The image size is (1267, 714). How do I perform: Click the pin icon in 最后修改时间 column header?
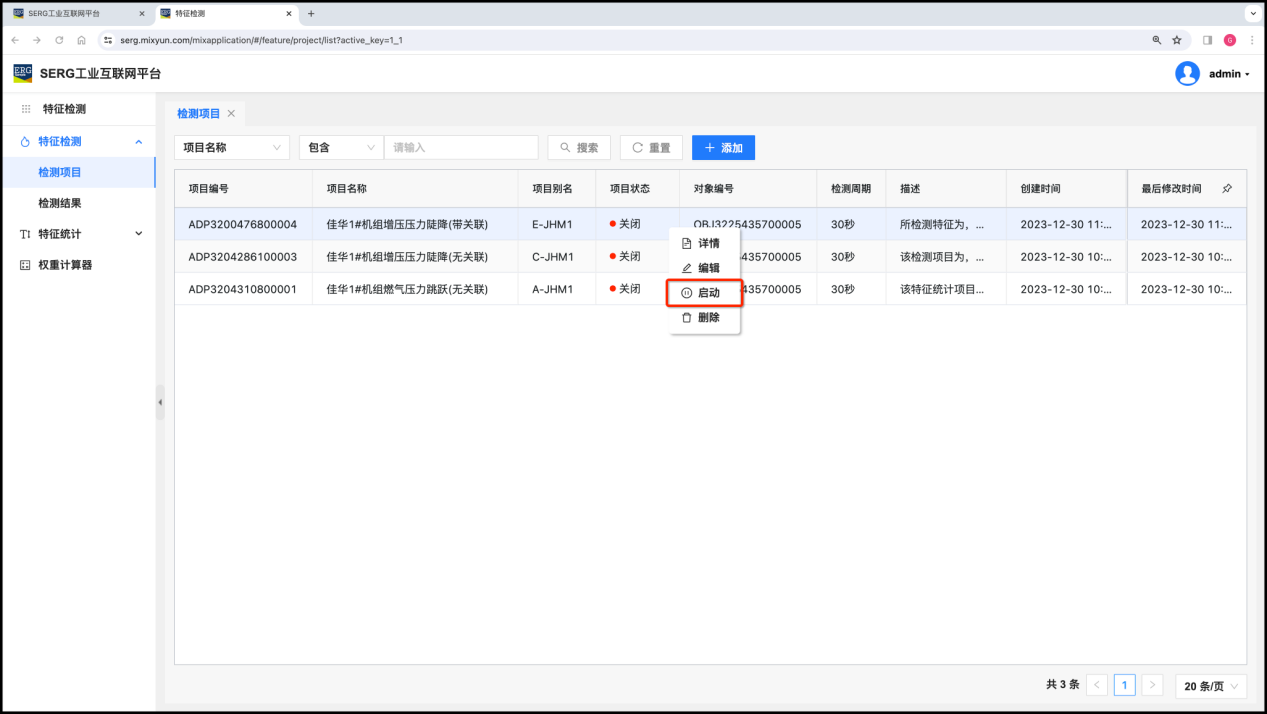click(x=1227, y=188)
